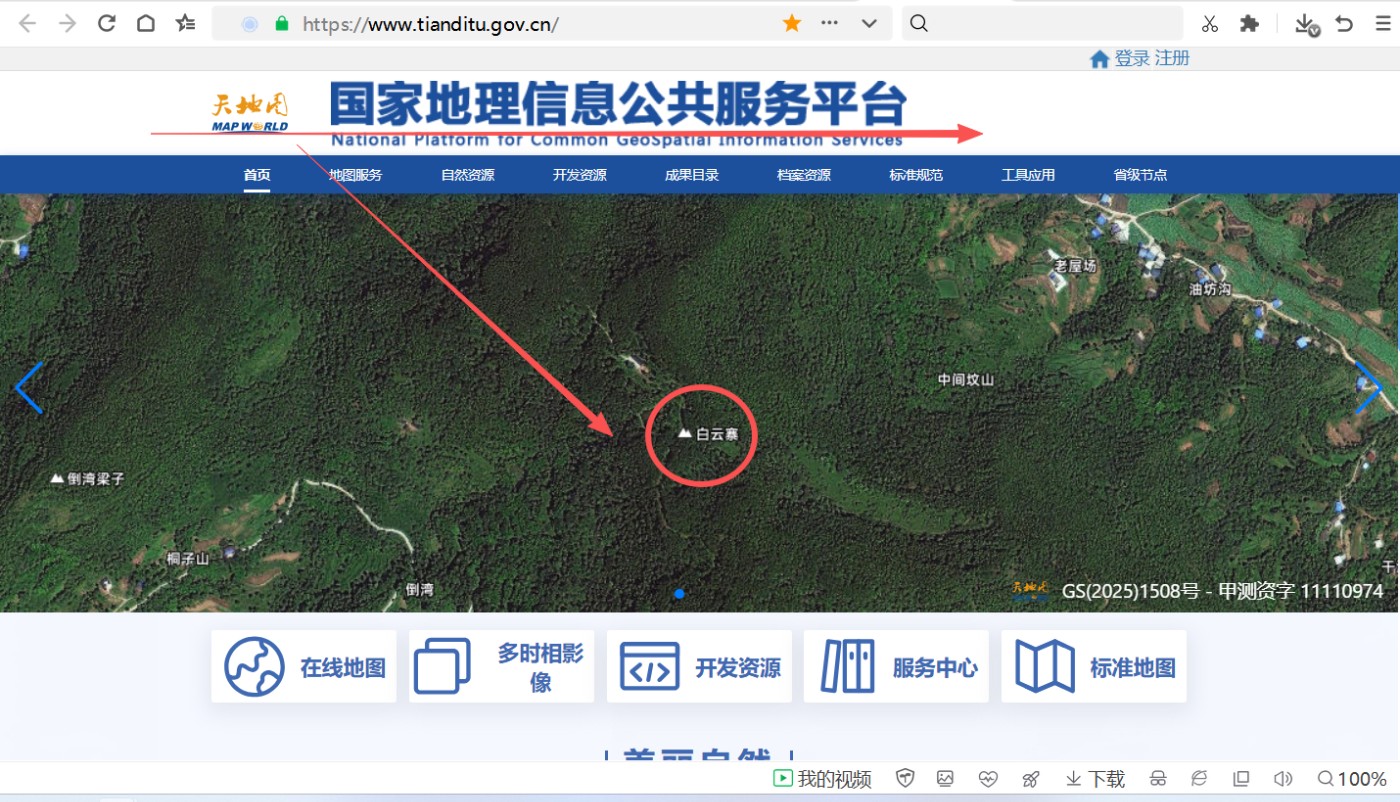Reload the page with the refresh icon
This screenshot has height=802, width=1400.
(x=106, y=23)
